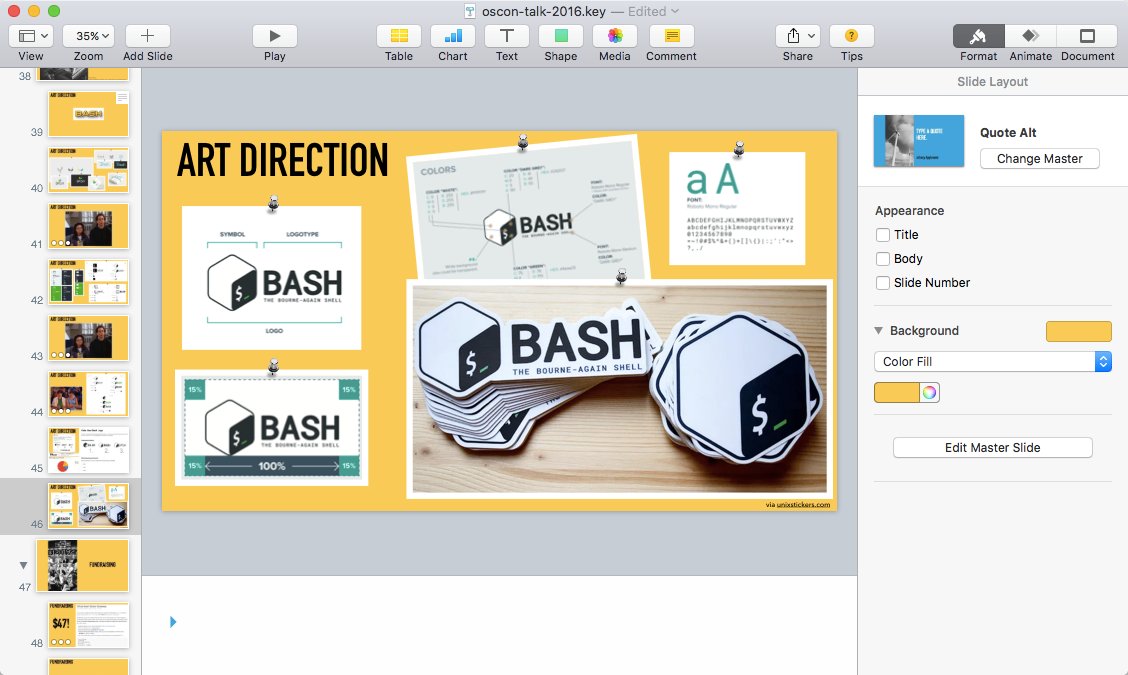Click the Quote Alt master thumbnail
The height and width of the screenshot is (675, 1128).
tap(919, 141)
